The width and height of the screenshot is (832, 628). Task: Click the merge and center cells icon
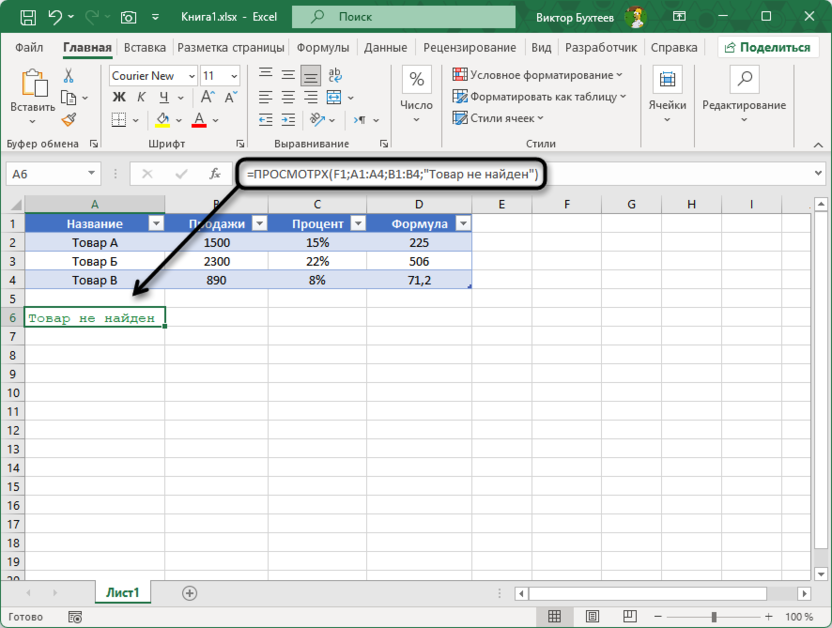coord(335,97)
